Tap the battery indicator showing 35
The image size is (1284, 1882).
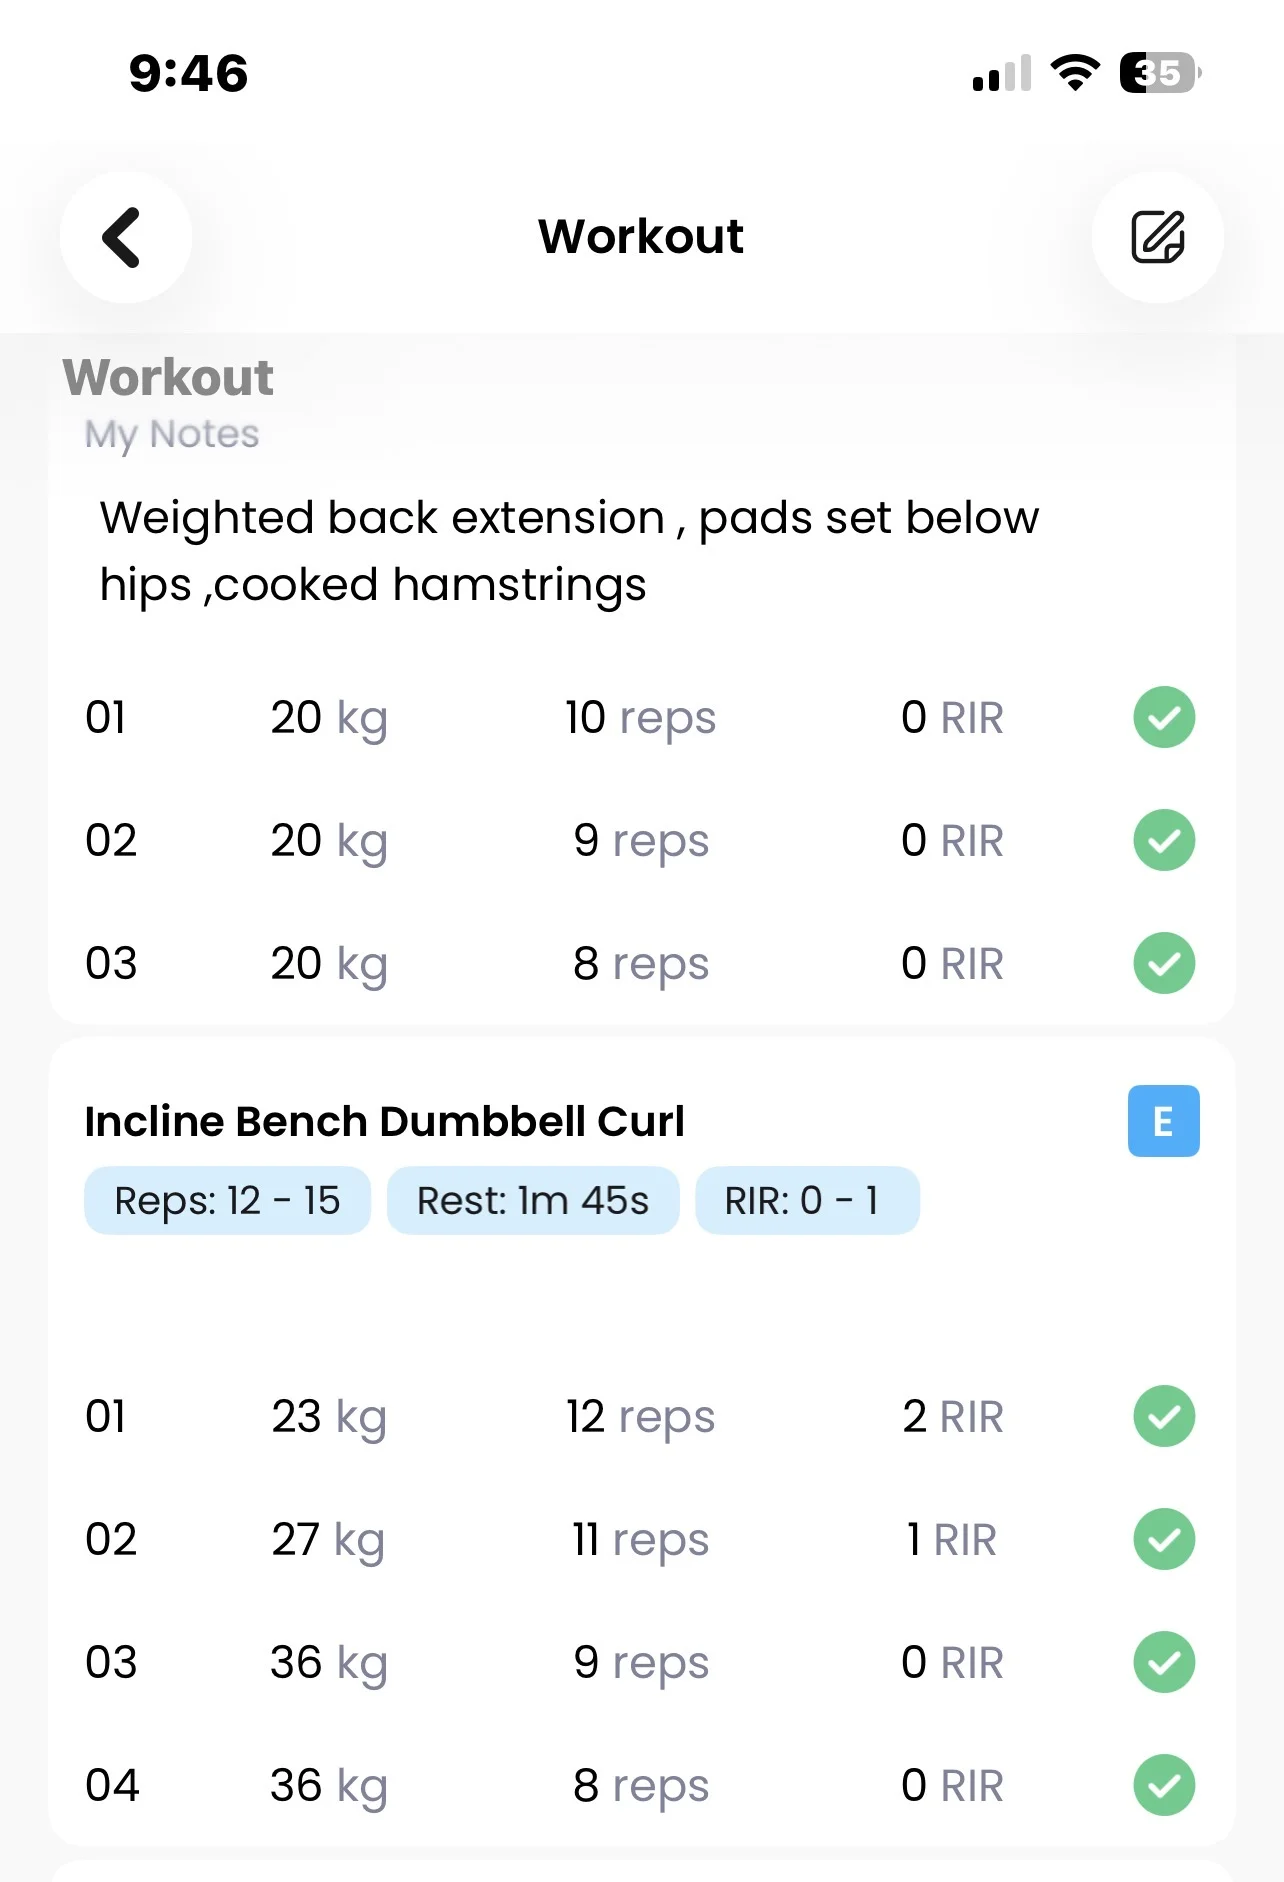[1159, 73]
